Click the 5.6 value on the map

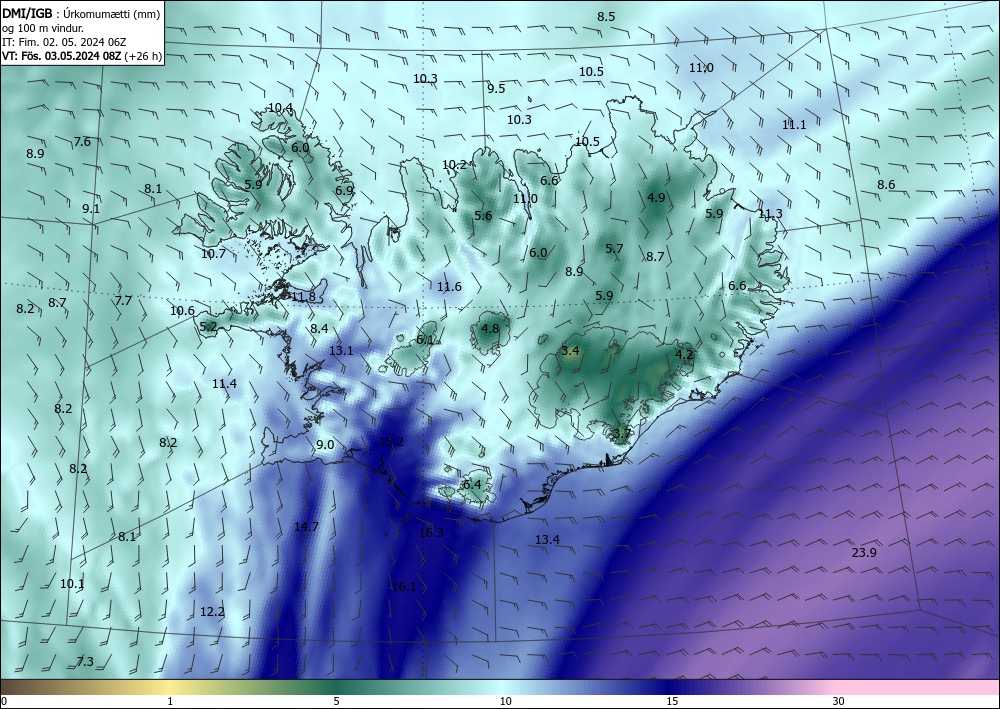(x=483, y=216)
